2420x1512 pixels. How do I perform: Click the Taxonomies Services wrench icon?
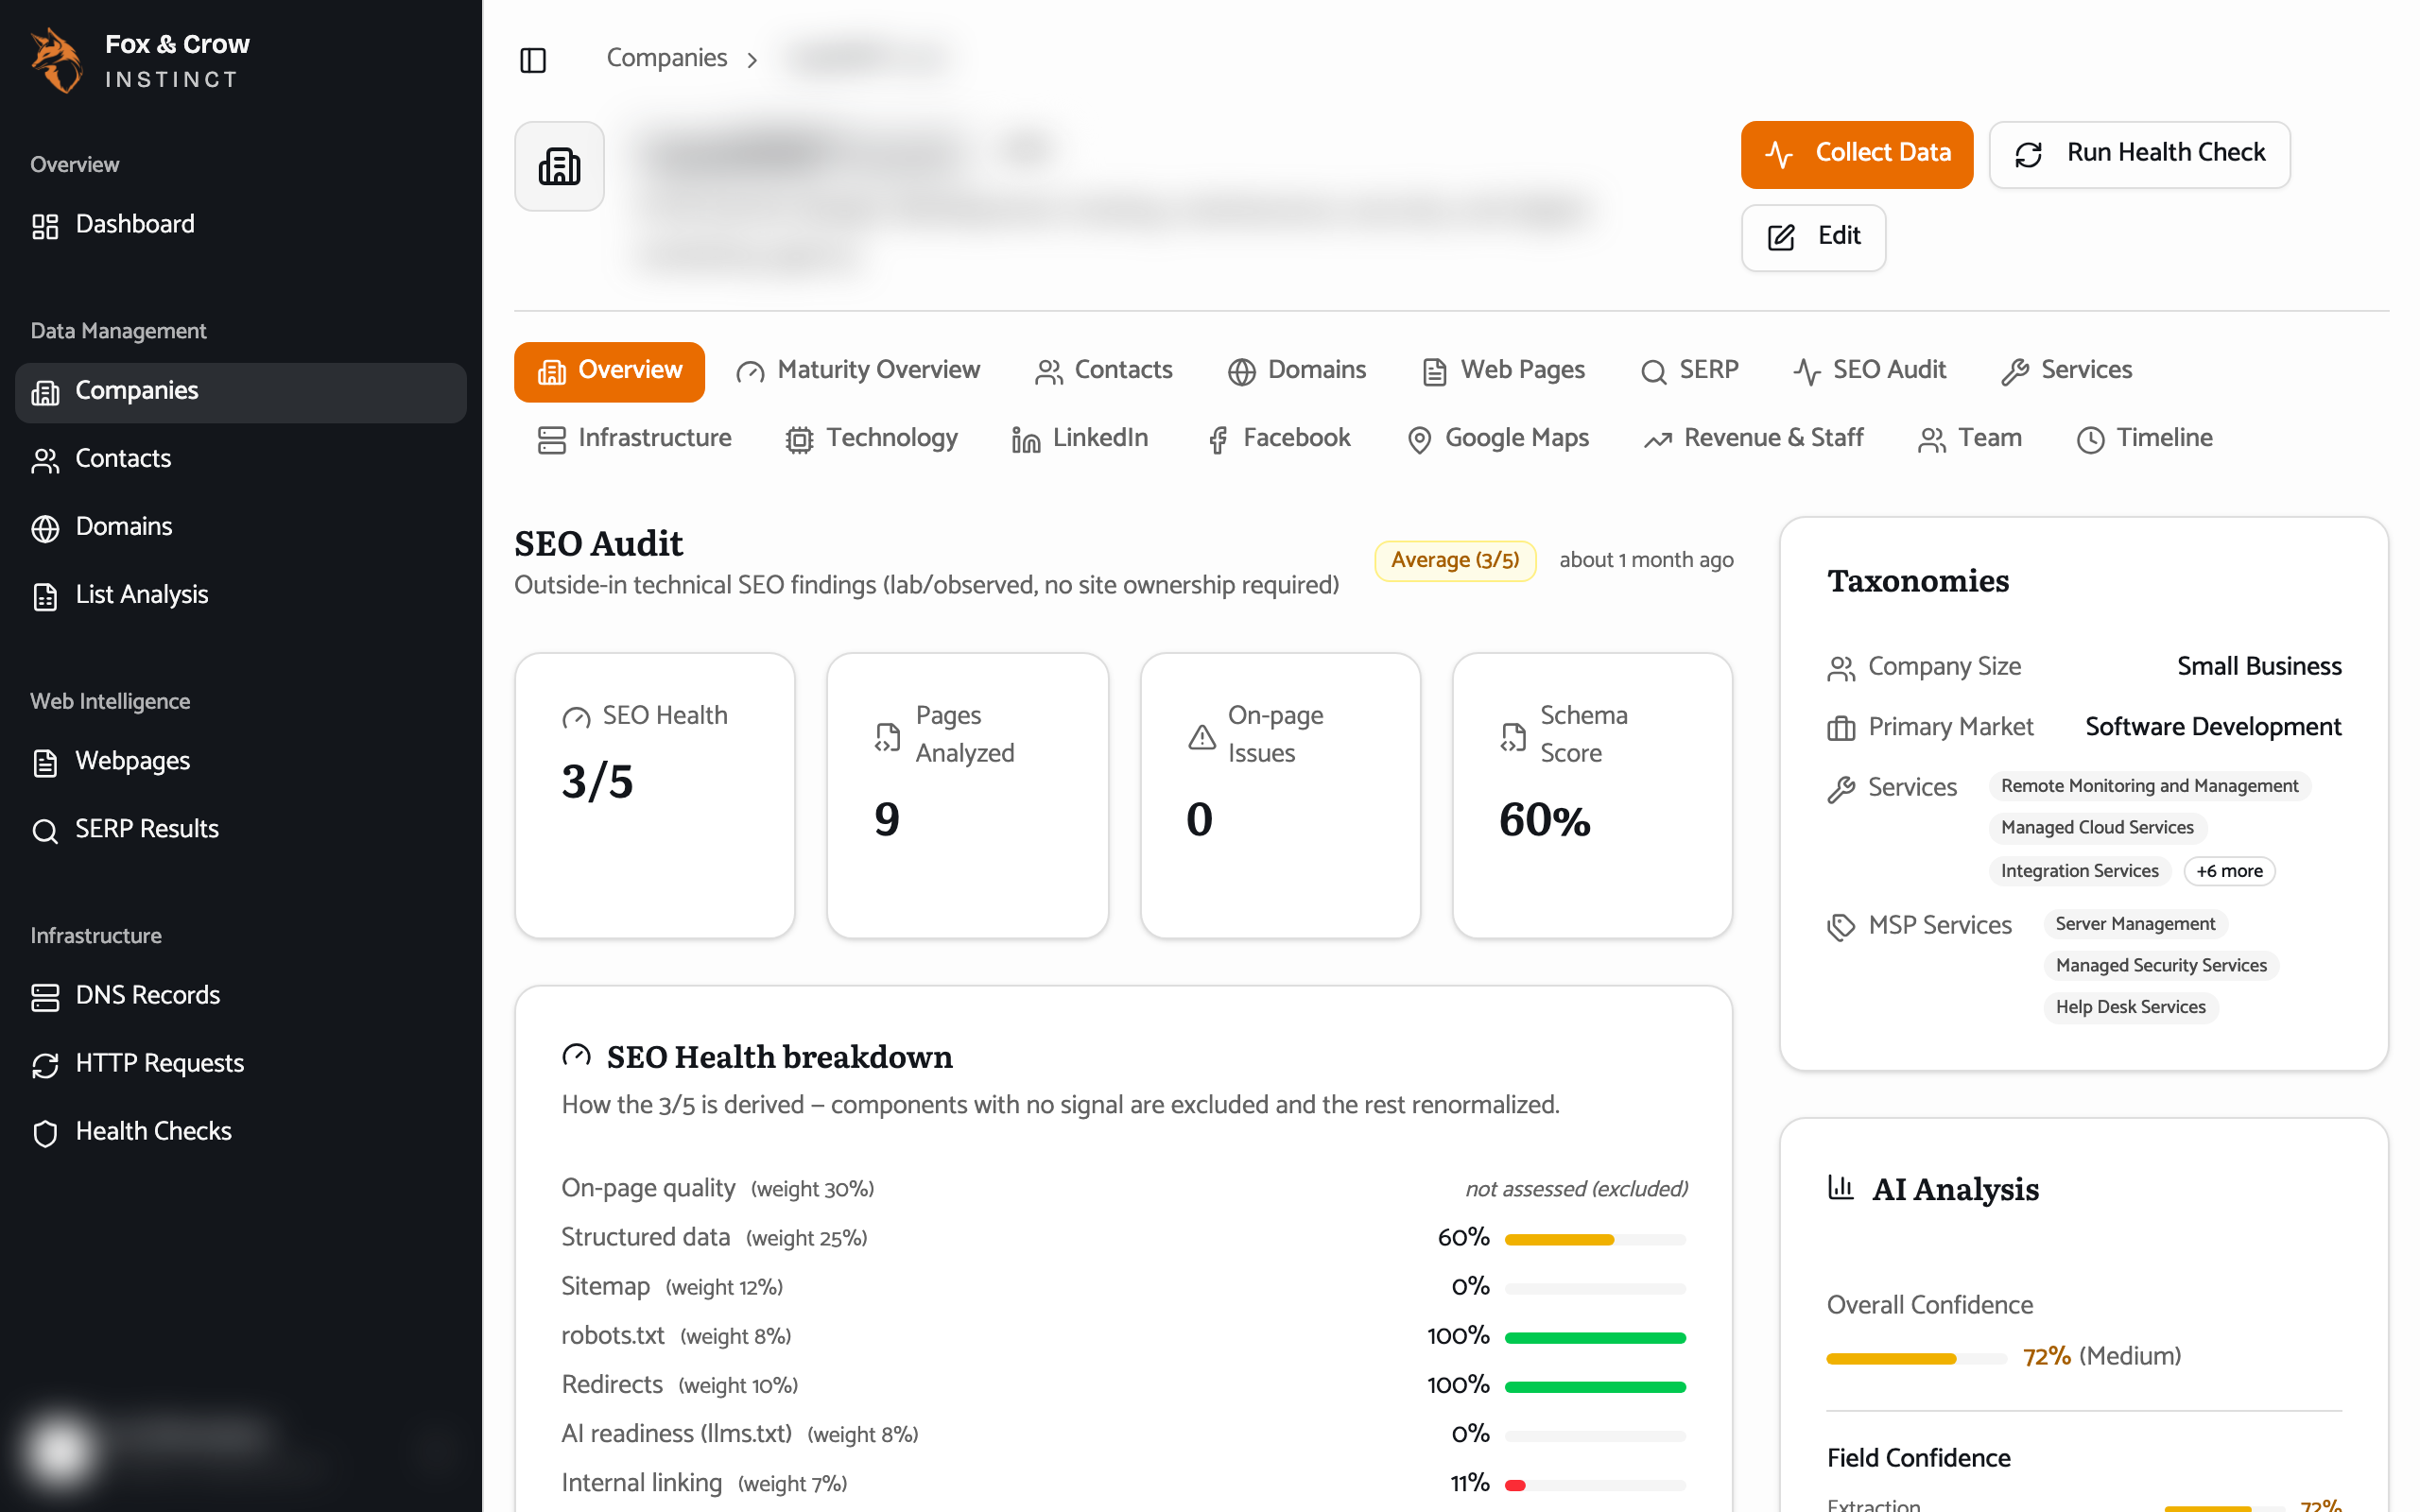pos(1840,790)
